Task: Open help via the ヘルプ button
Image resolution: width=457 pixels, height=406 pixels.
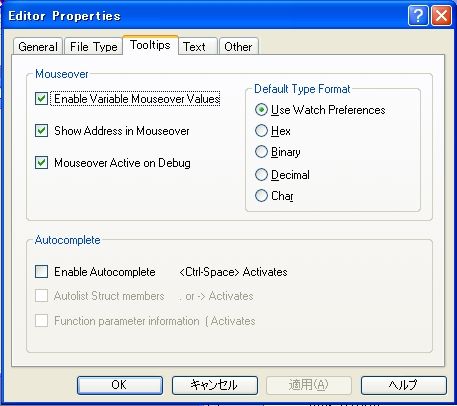Action: (404, 385)
